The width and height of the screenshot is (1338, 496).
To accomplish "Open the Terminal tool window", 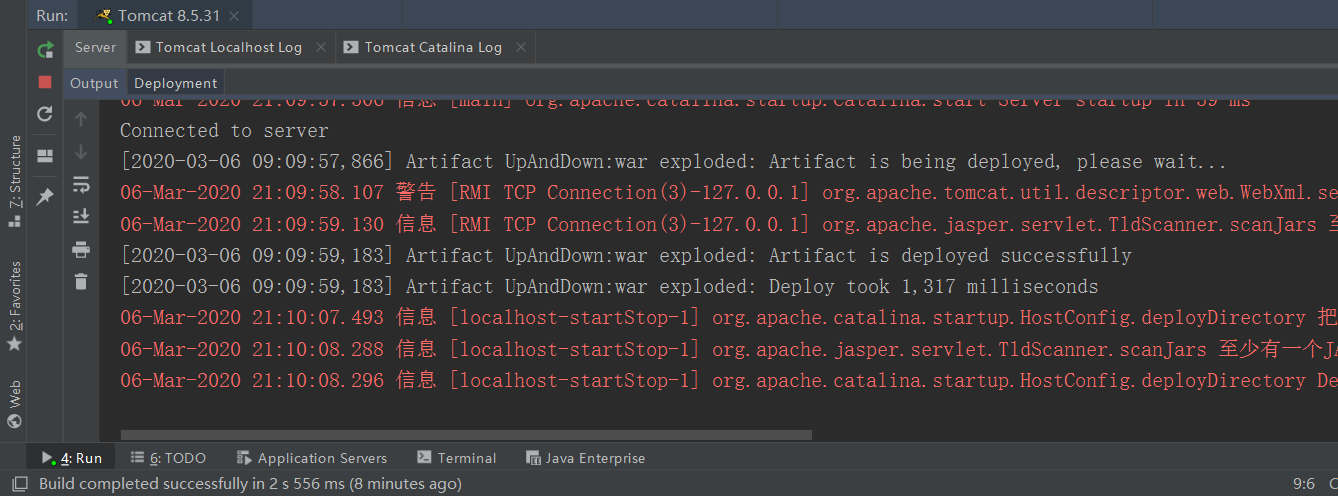I will click(x=457, y=458).
